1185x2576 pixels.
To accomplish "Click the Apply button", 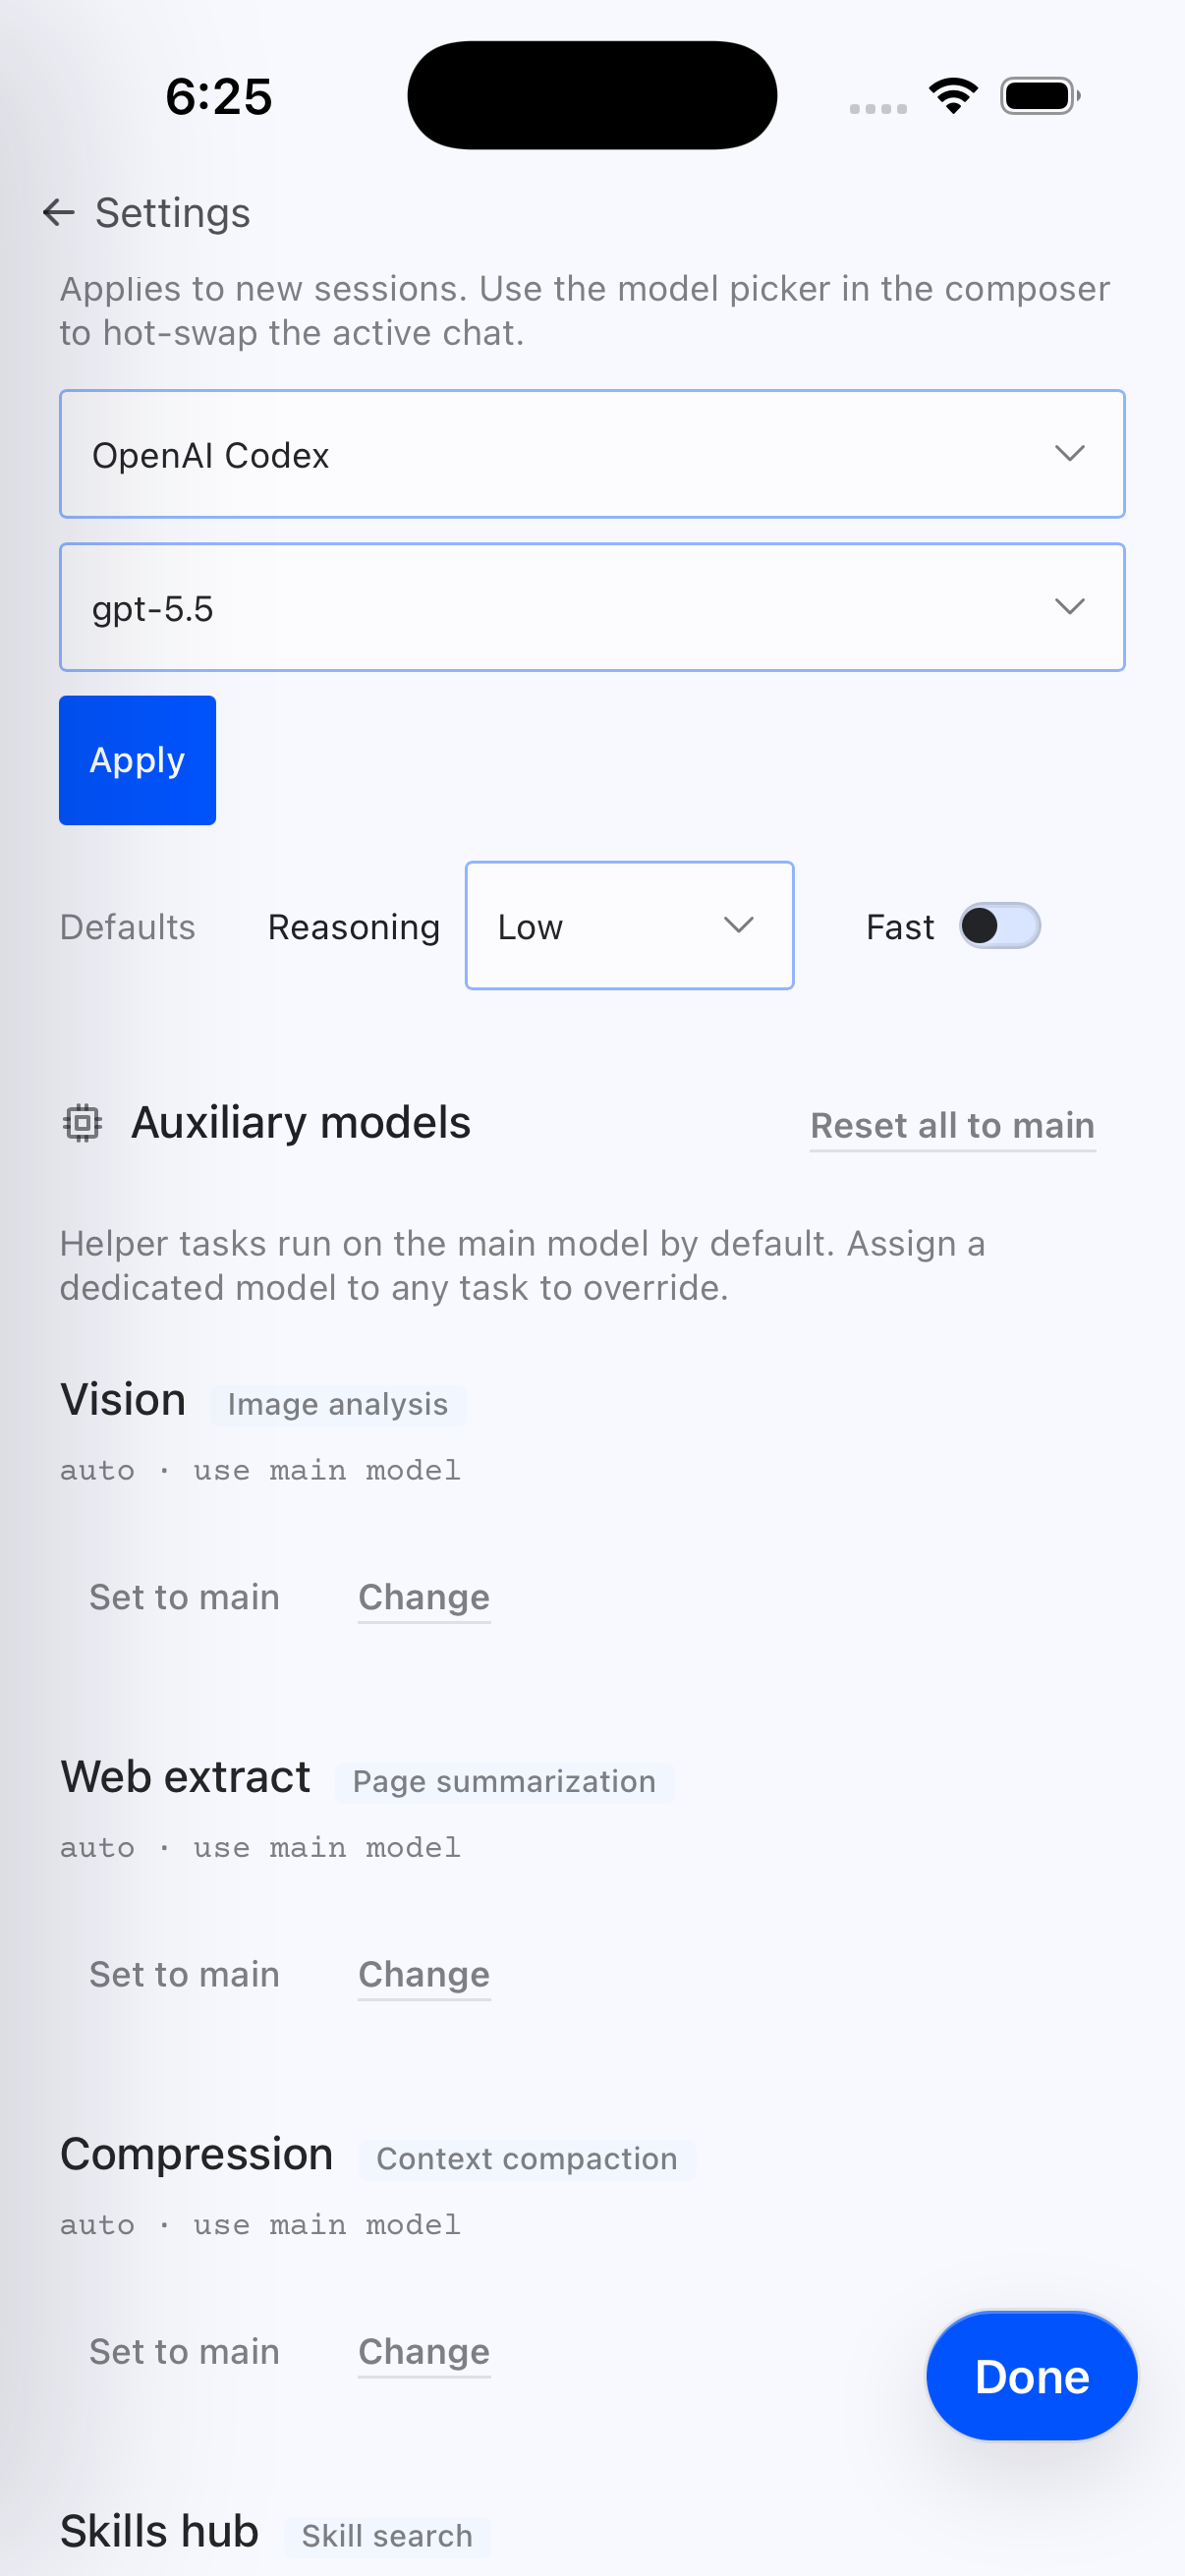I will point(138,760).
